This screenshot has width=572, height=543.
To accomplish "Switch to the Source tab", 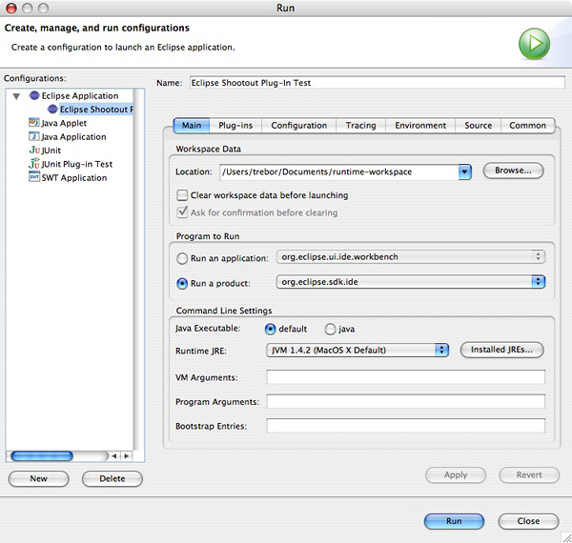I will point(478,125).
